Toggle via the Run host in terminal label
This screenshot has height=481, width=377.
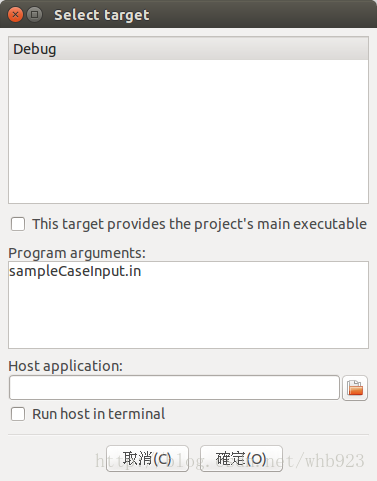pos(99,414)
